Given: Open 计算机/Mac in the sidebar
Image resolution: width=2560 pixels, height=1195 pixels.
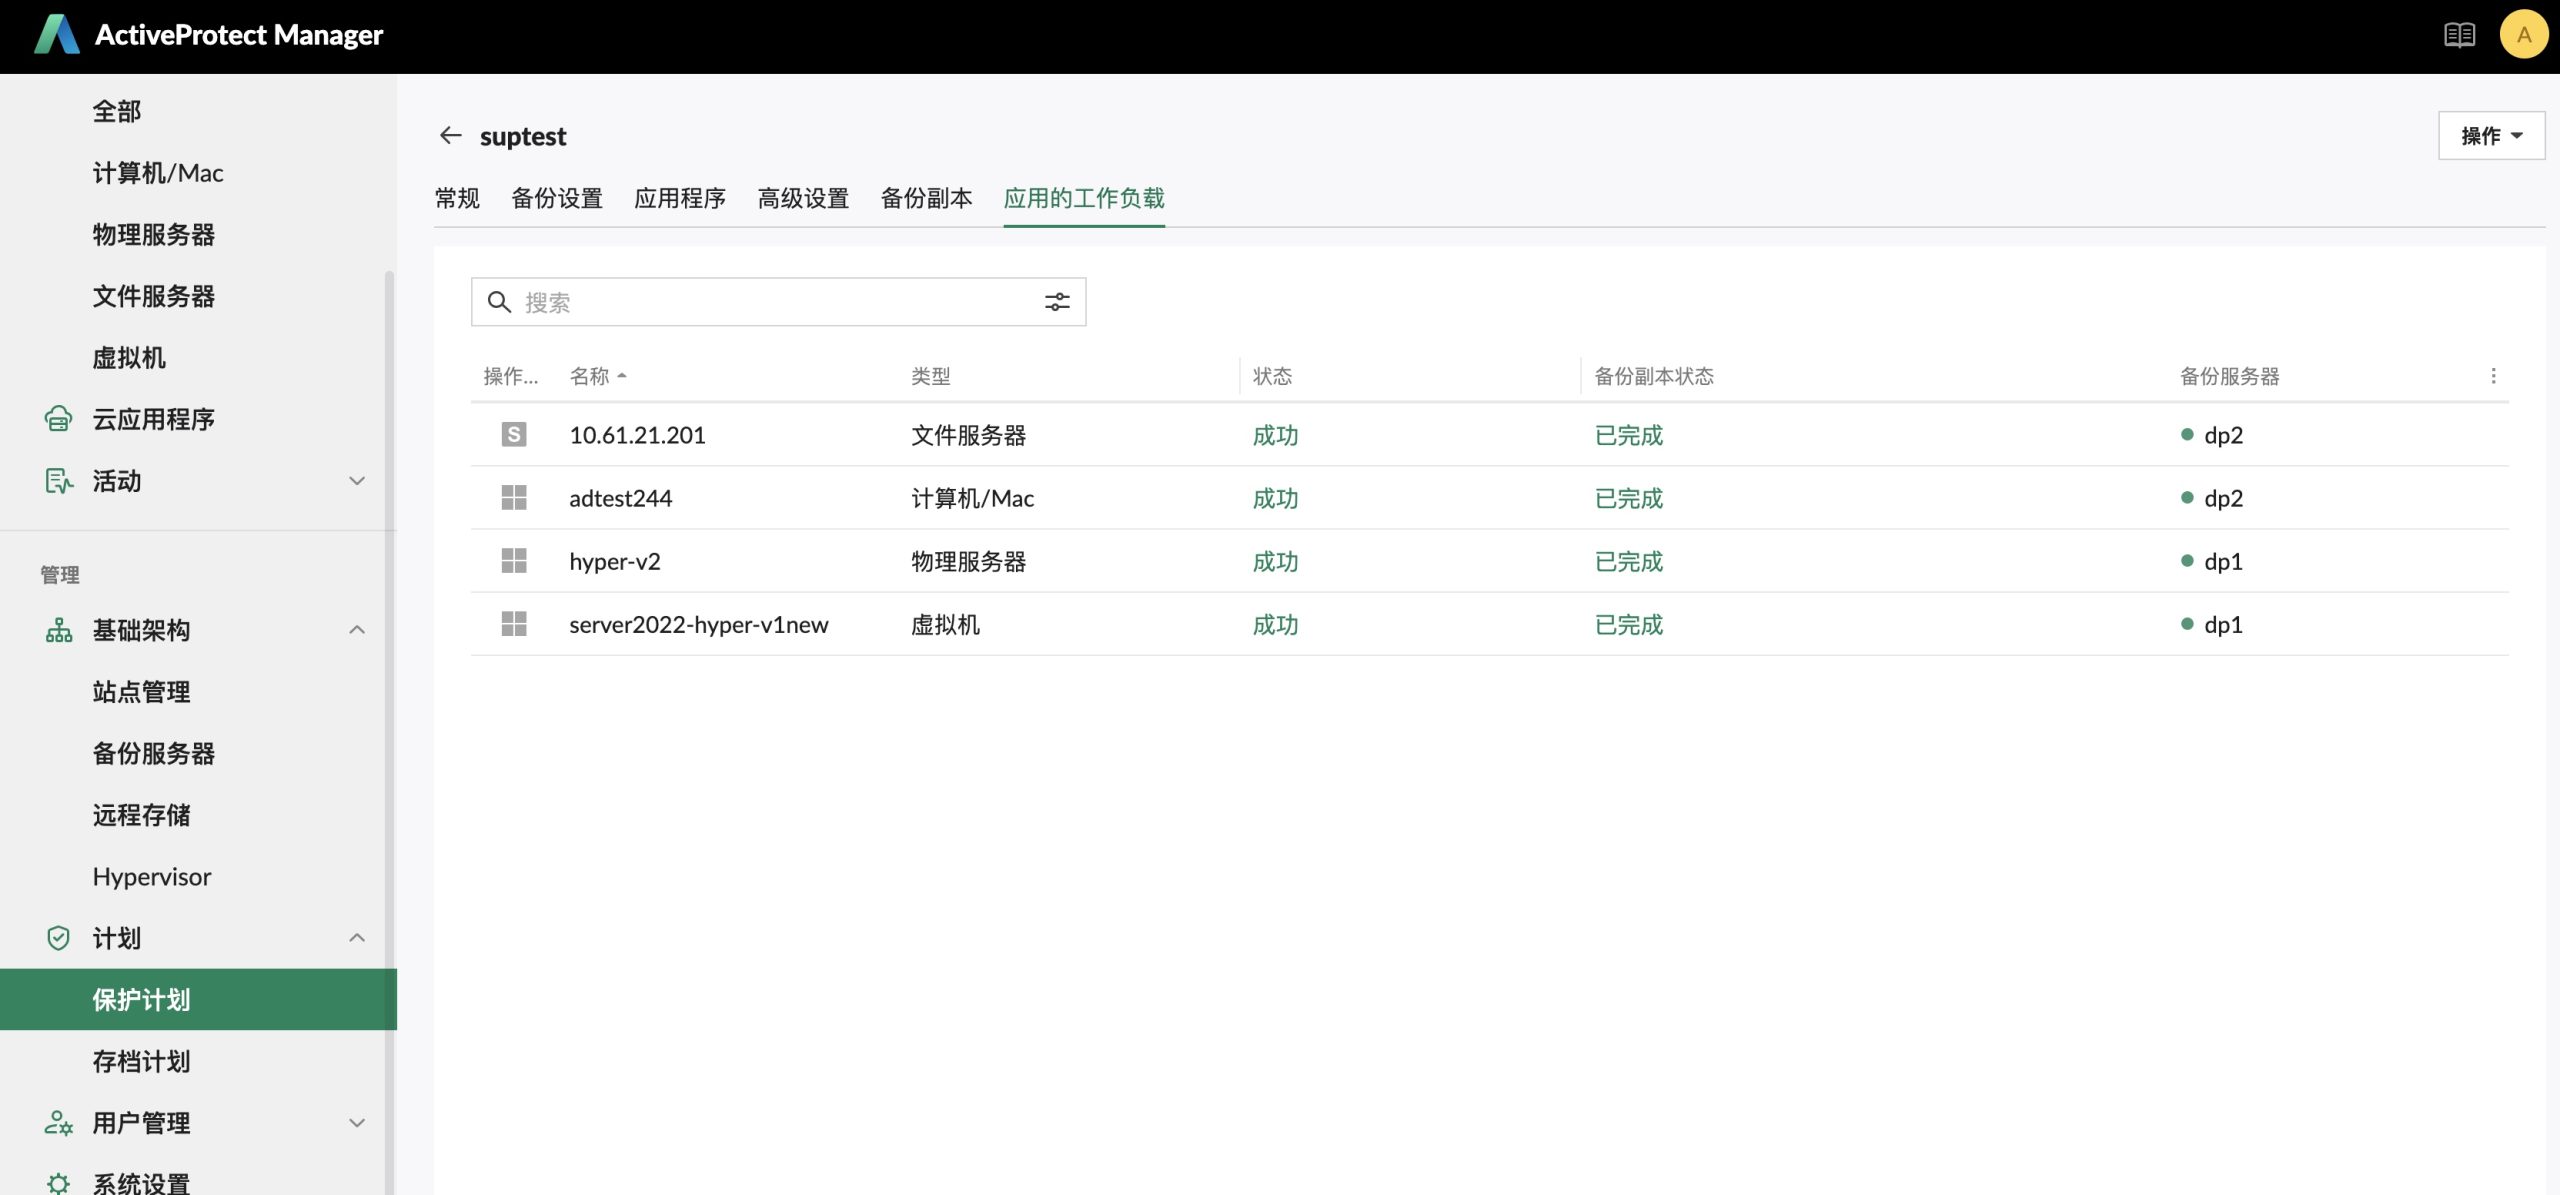Looking at the screenshot, I should 158,173.
